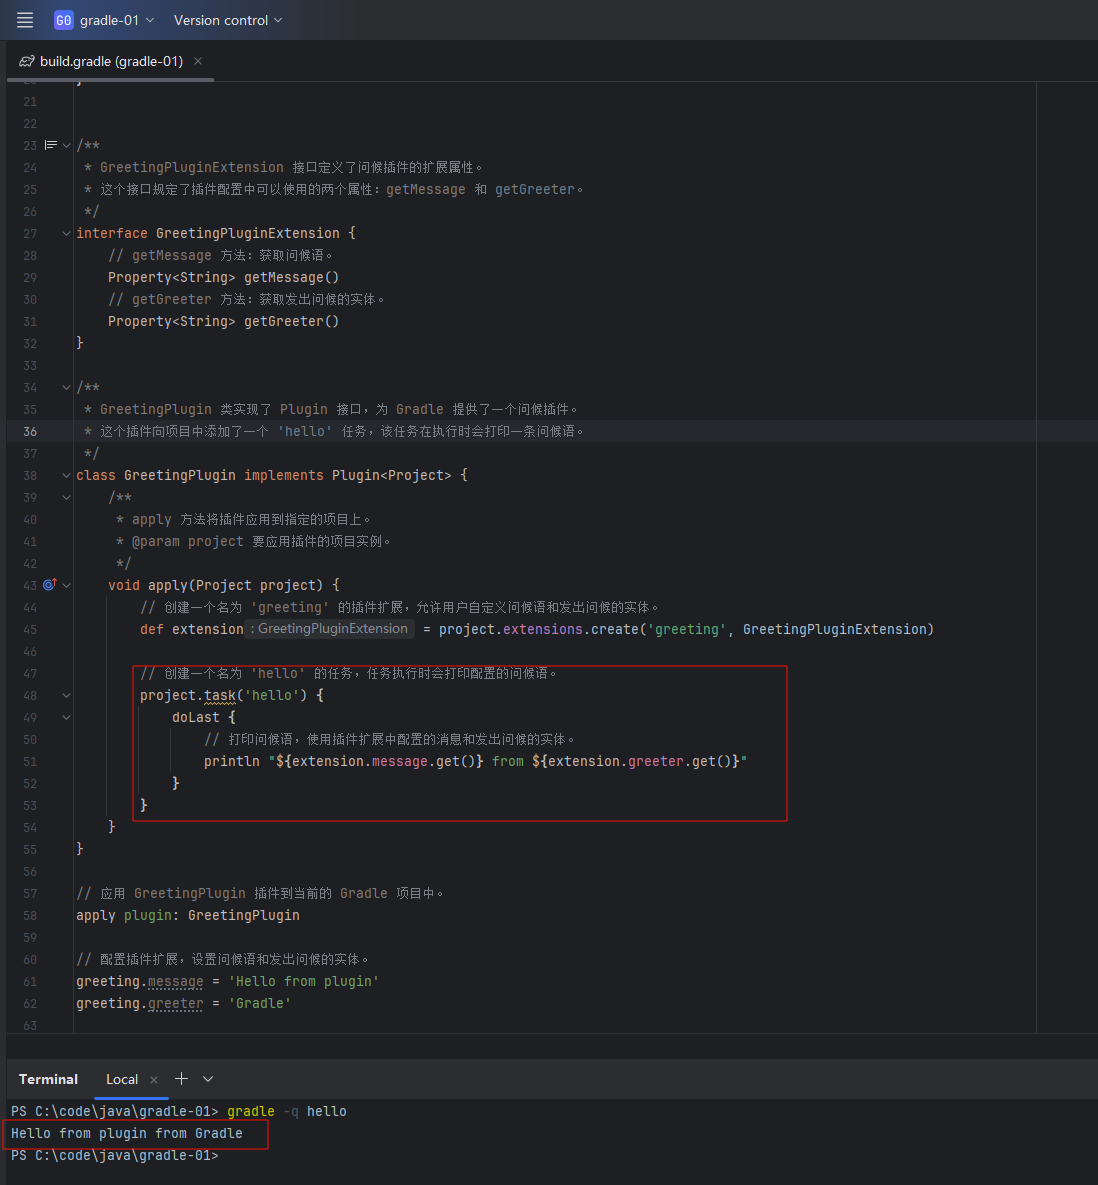Screen dimensions: 1098x1185
Task: Click line number 58 in gutter
Action: pos(30,915)
